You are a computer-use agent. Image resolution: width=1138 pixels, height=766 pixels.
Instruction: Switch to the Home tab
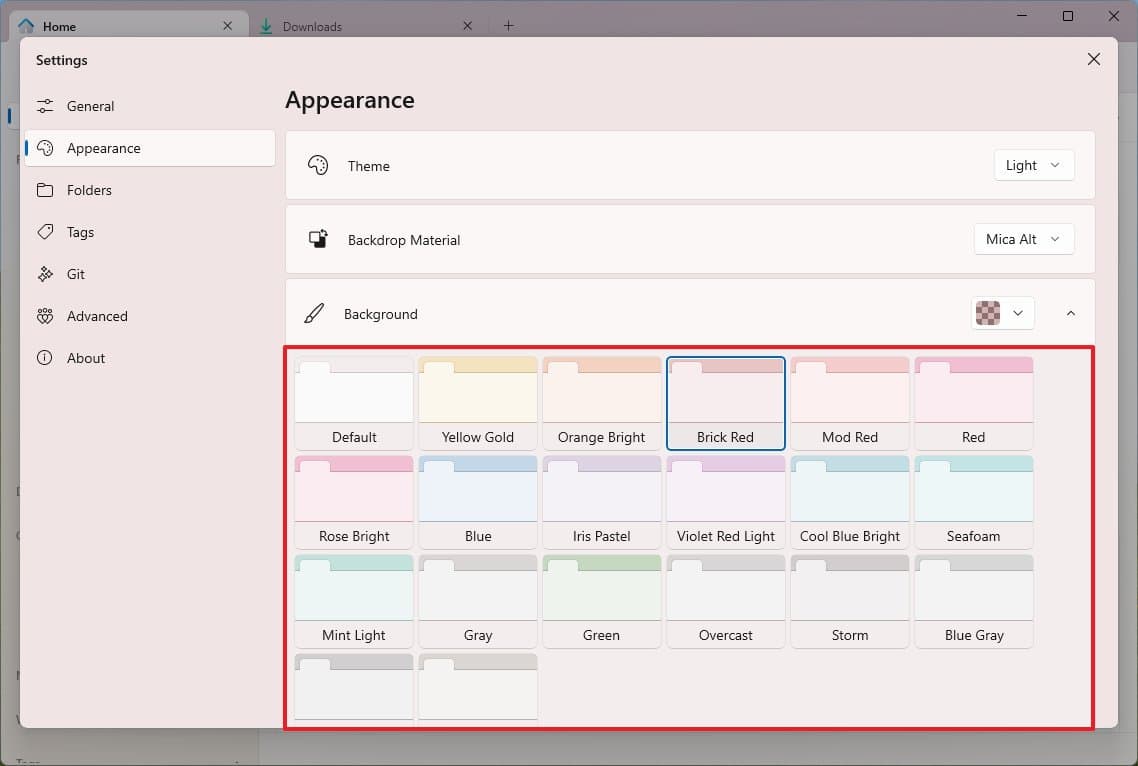60,25
